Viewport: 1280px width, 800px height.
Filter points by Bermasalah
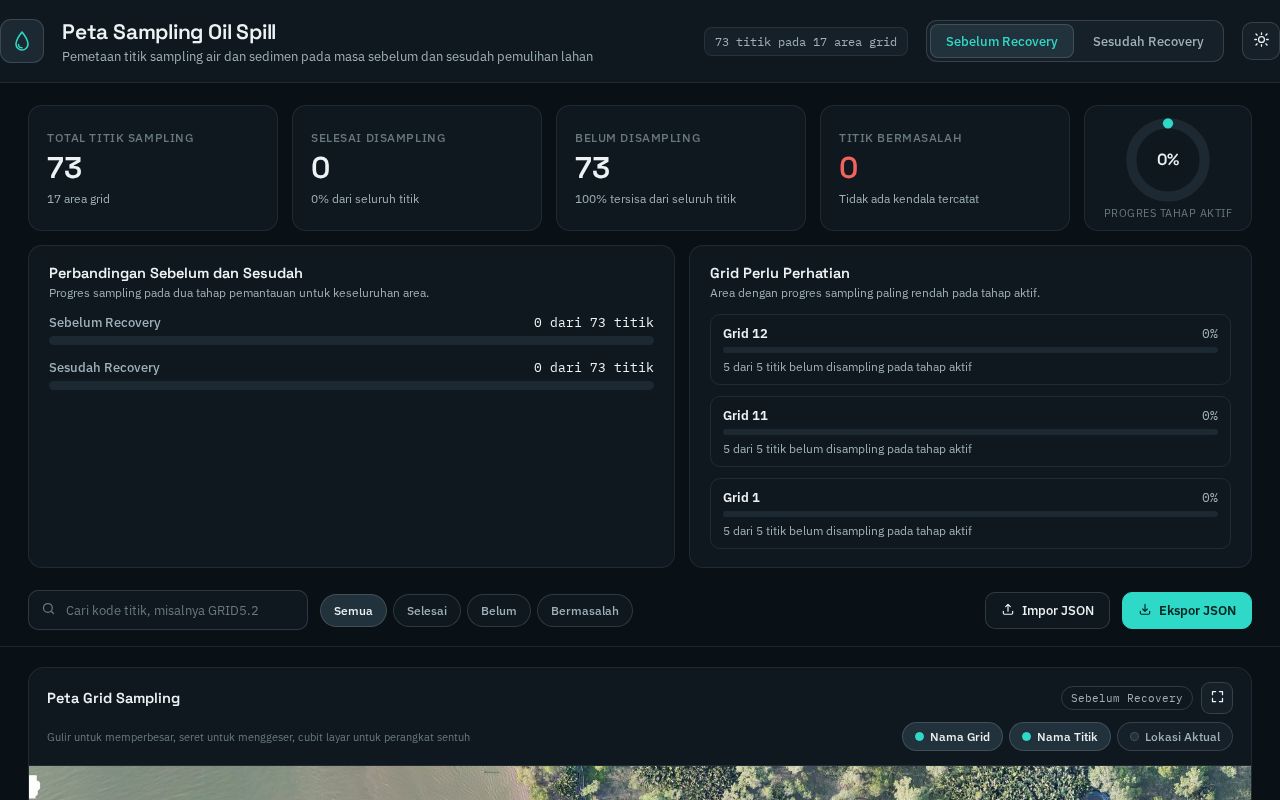[x=585, y=611]
